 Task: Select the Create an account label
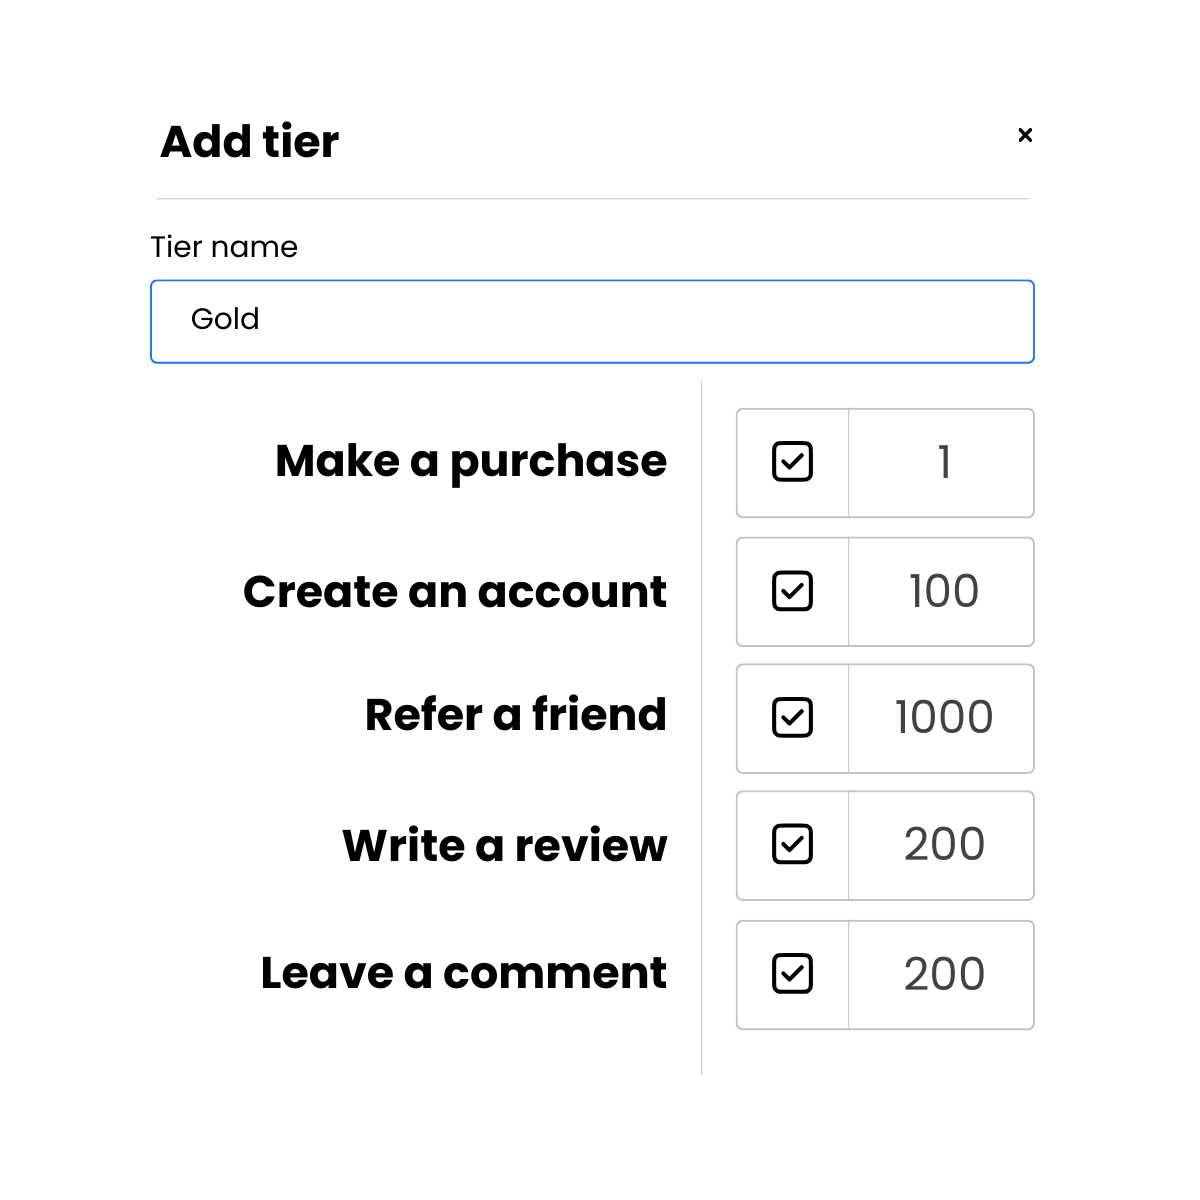coord(455,591)
